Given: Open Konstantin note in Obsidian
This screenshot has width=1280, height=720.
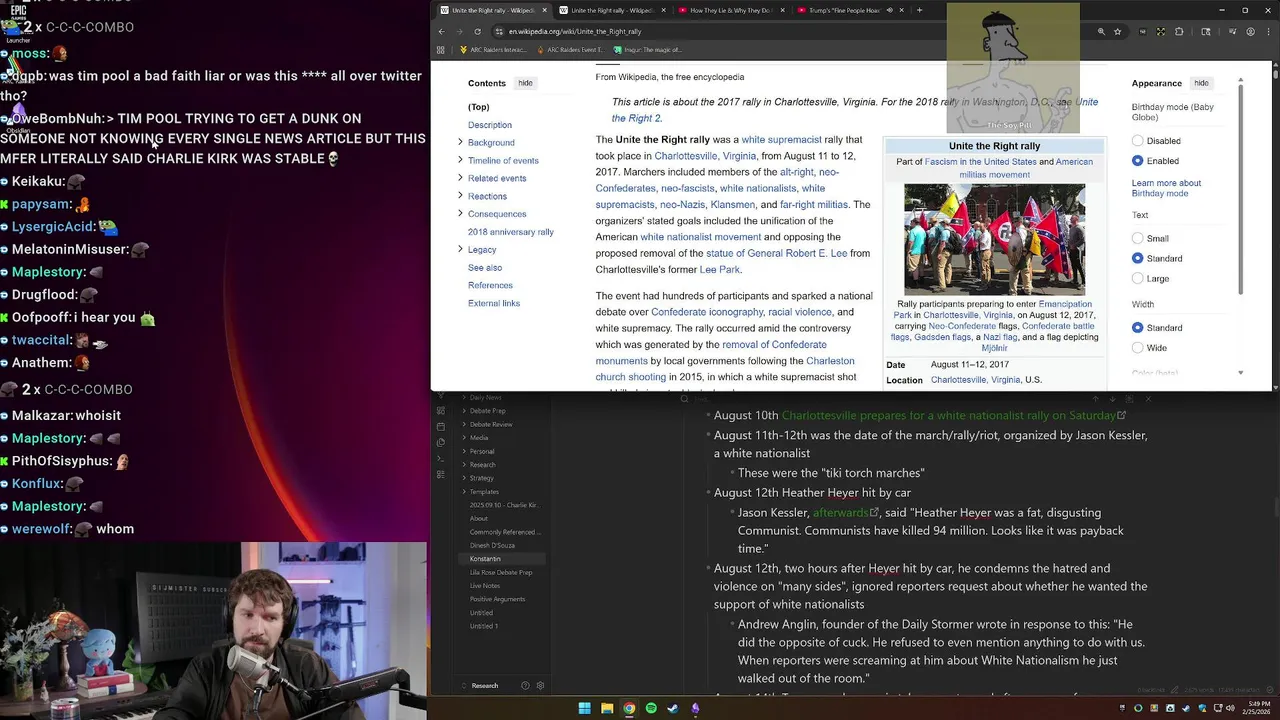Looking at the screenshot, I should (485, 558).
